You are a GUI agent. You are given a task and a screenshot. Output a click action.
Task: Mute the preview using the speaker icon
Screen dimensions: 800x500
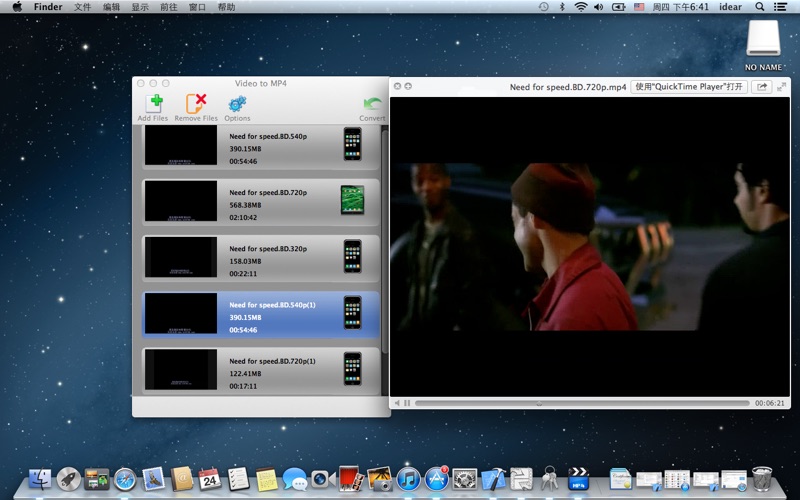click(x=397, y=403)
